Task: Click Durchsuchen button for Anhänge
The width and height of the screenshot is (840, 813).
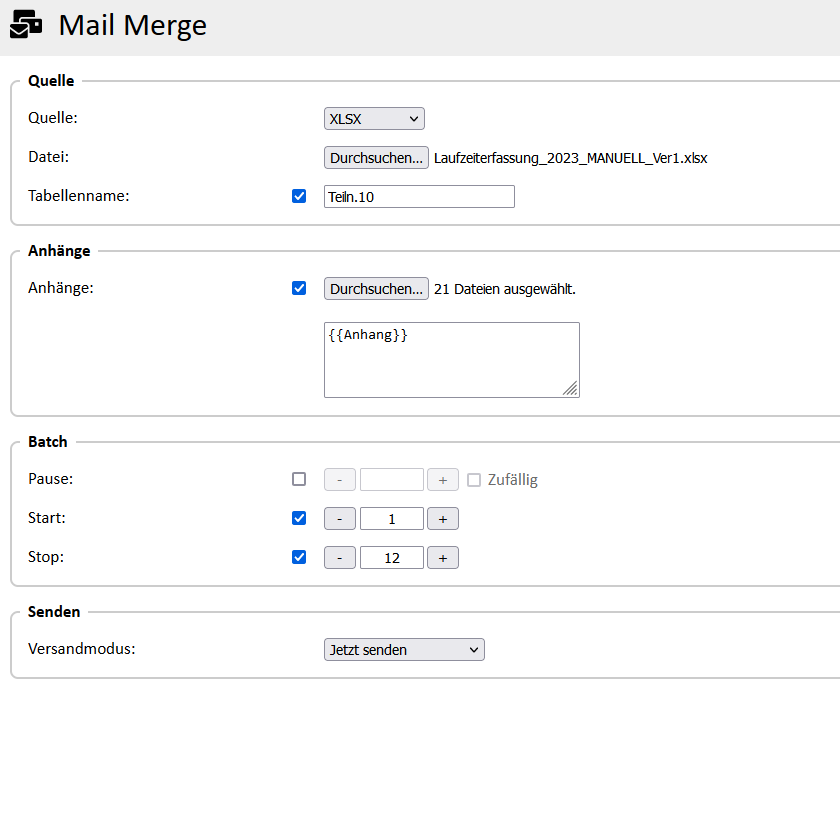Action: (x=376, y=289)
